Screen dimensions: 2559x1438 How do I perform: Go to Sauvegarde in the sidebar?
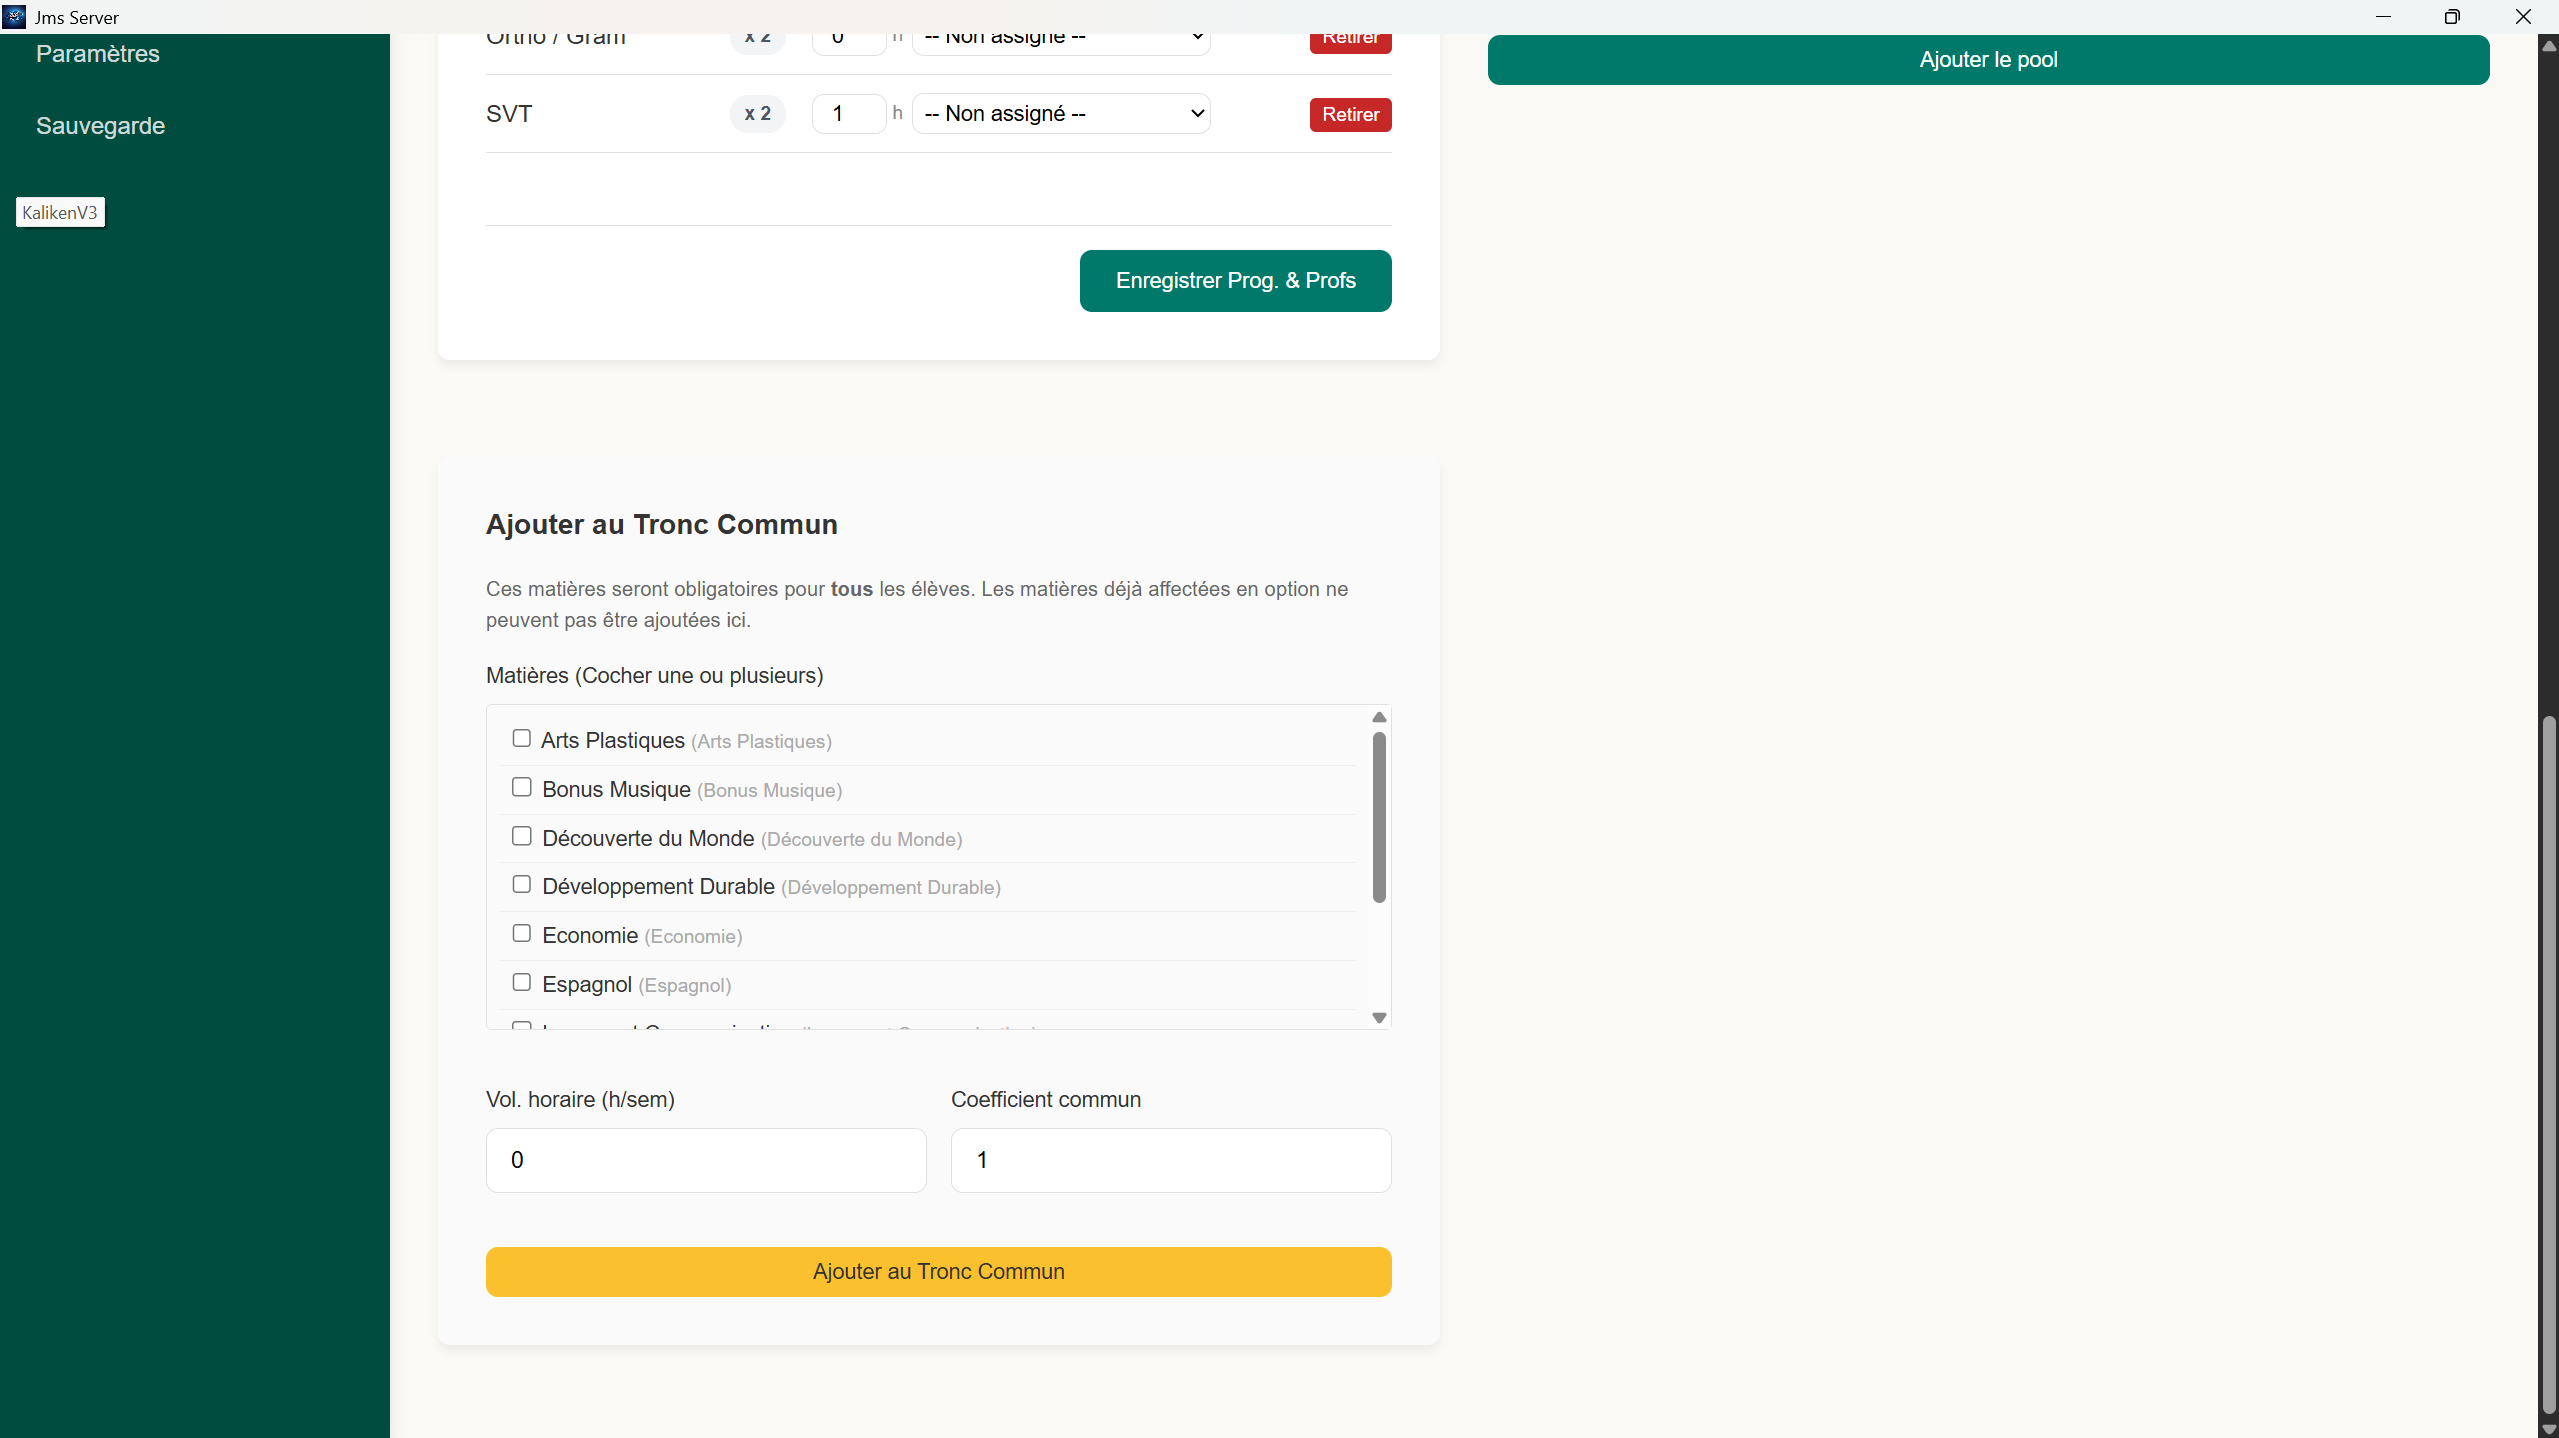pos(100,126)
